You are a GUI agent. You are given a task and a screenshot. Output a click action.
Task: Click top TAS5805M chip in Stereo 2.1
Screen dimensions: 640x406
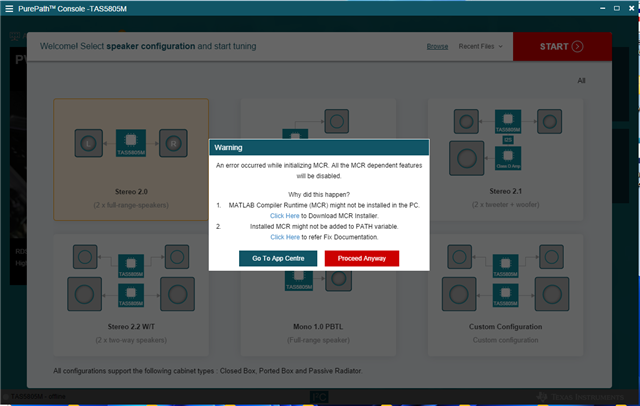[x=508, y=122]
